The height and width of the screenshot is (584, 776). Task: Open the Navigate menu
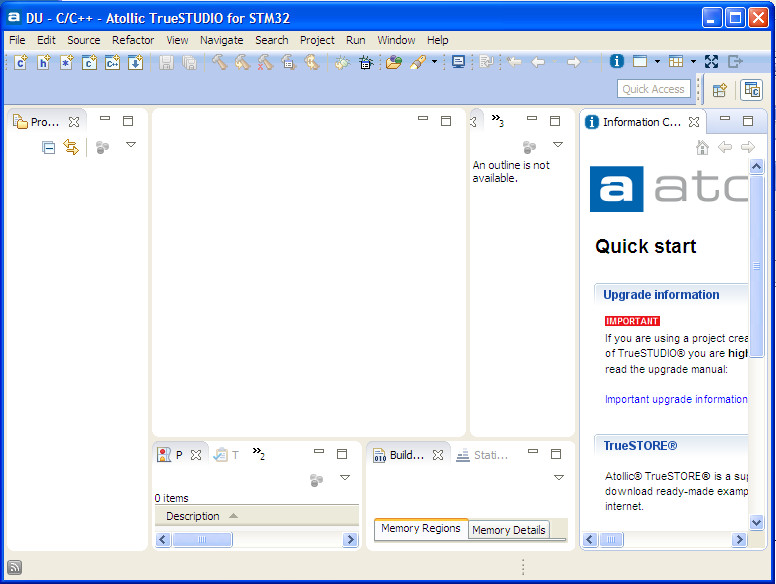point(221,40)
